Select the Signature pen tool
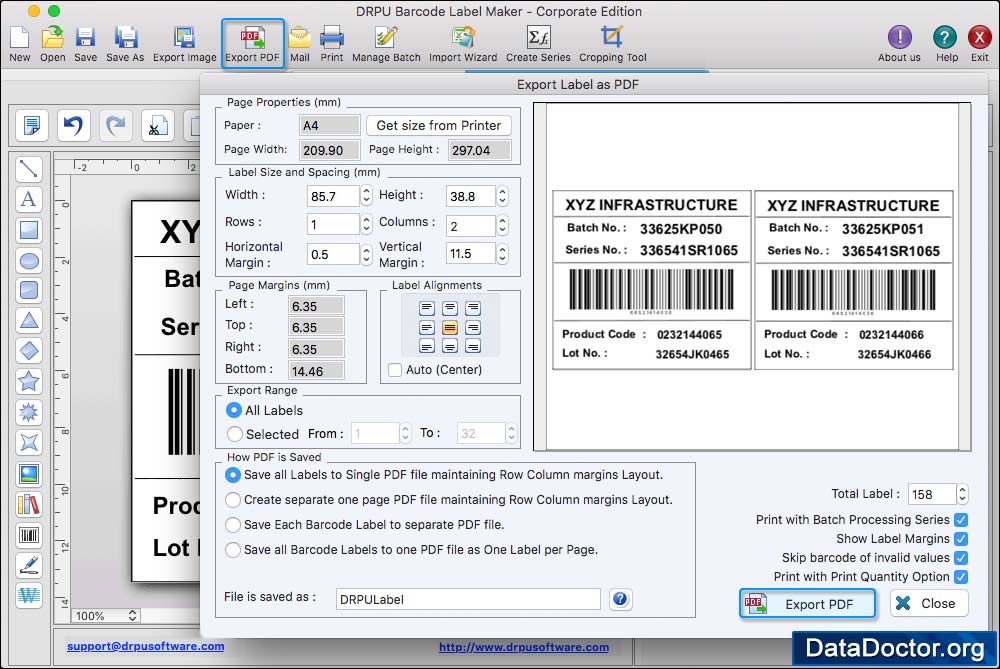Viewport: 1000px width, 669px height. tap(29, 565)
